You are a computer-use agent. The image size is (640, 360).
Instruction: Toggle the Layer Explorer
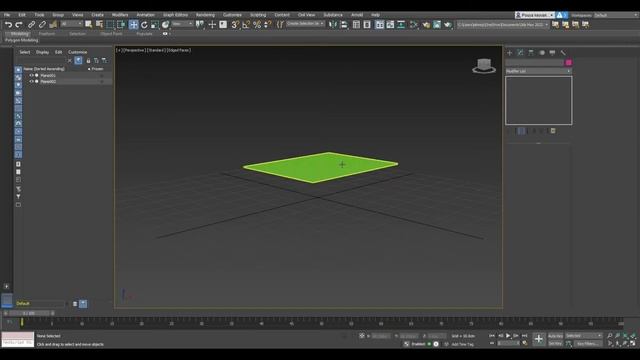pos(367,24)
